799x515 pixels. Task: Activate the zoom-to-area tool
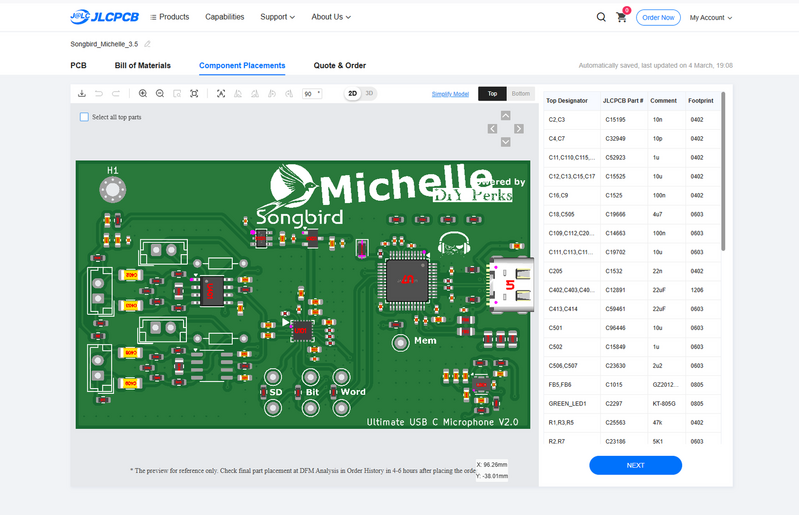(177, 94)
